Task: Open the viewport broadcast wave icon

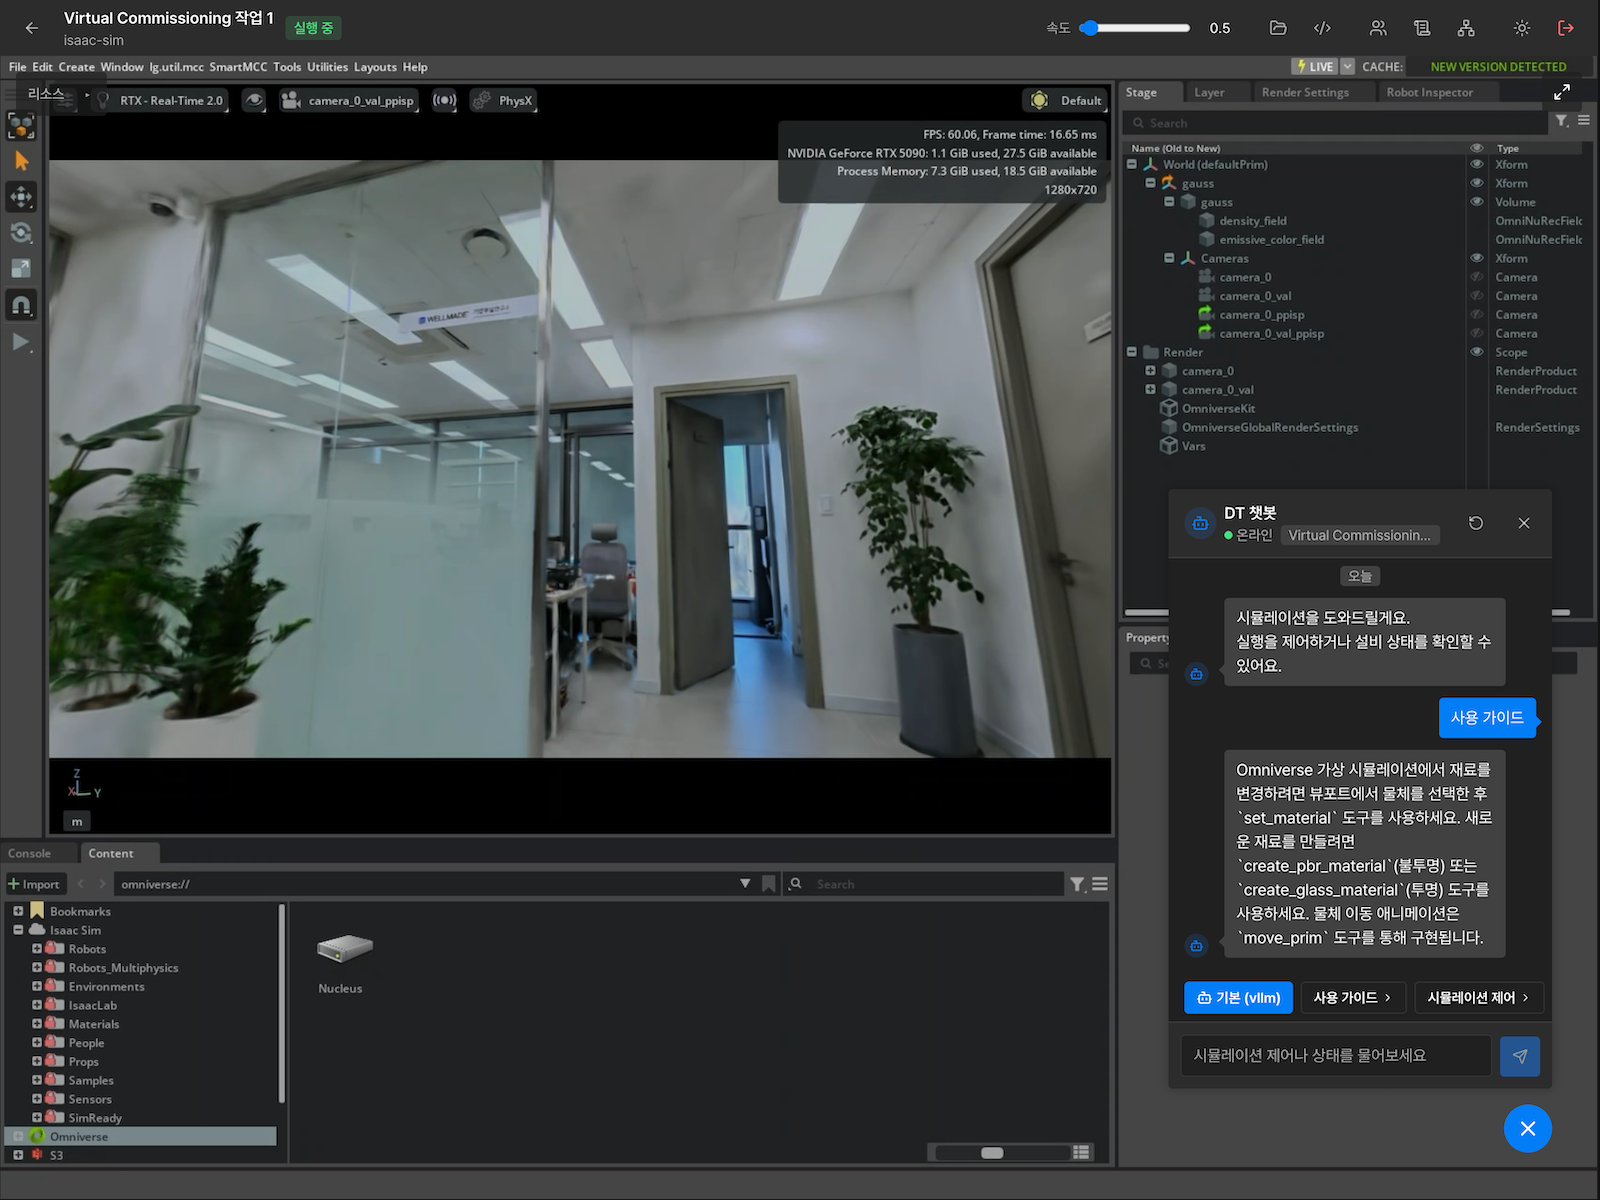Action: (444, 100)
